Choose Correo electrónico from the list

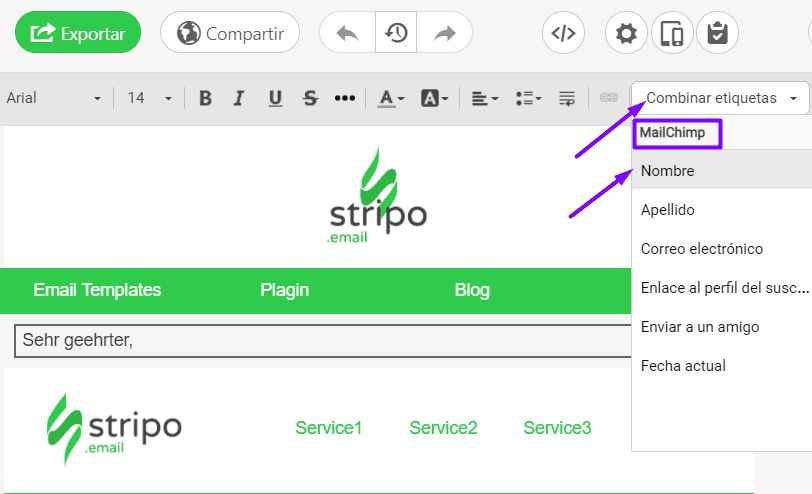701,249
